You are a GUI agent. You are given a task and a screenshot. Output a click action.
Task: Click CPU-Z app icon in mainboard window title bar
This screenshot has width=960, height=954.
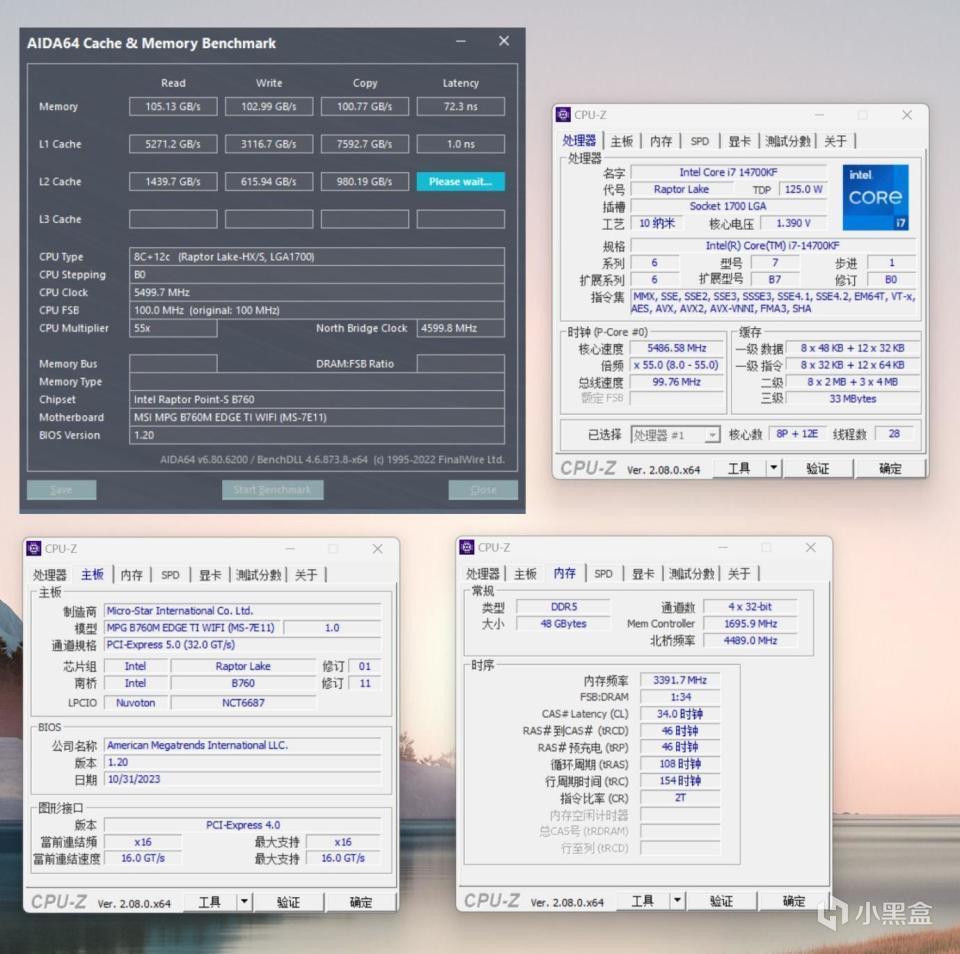[33, 548]
